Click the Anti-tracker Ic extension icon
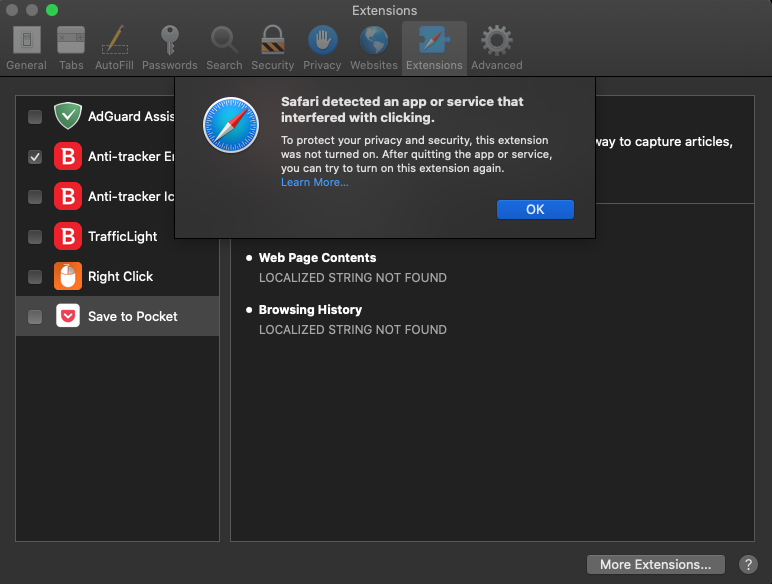 coord(68,196)
